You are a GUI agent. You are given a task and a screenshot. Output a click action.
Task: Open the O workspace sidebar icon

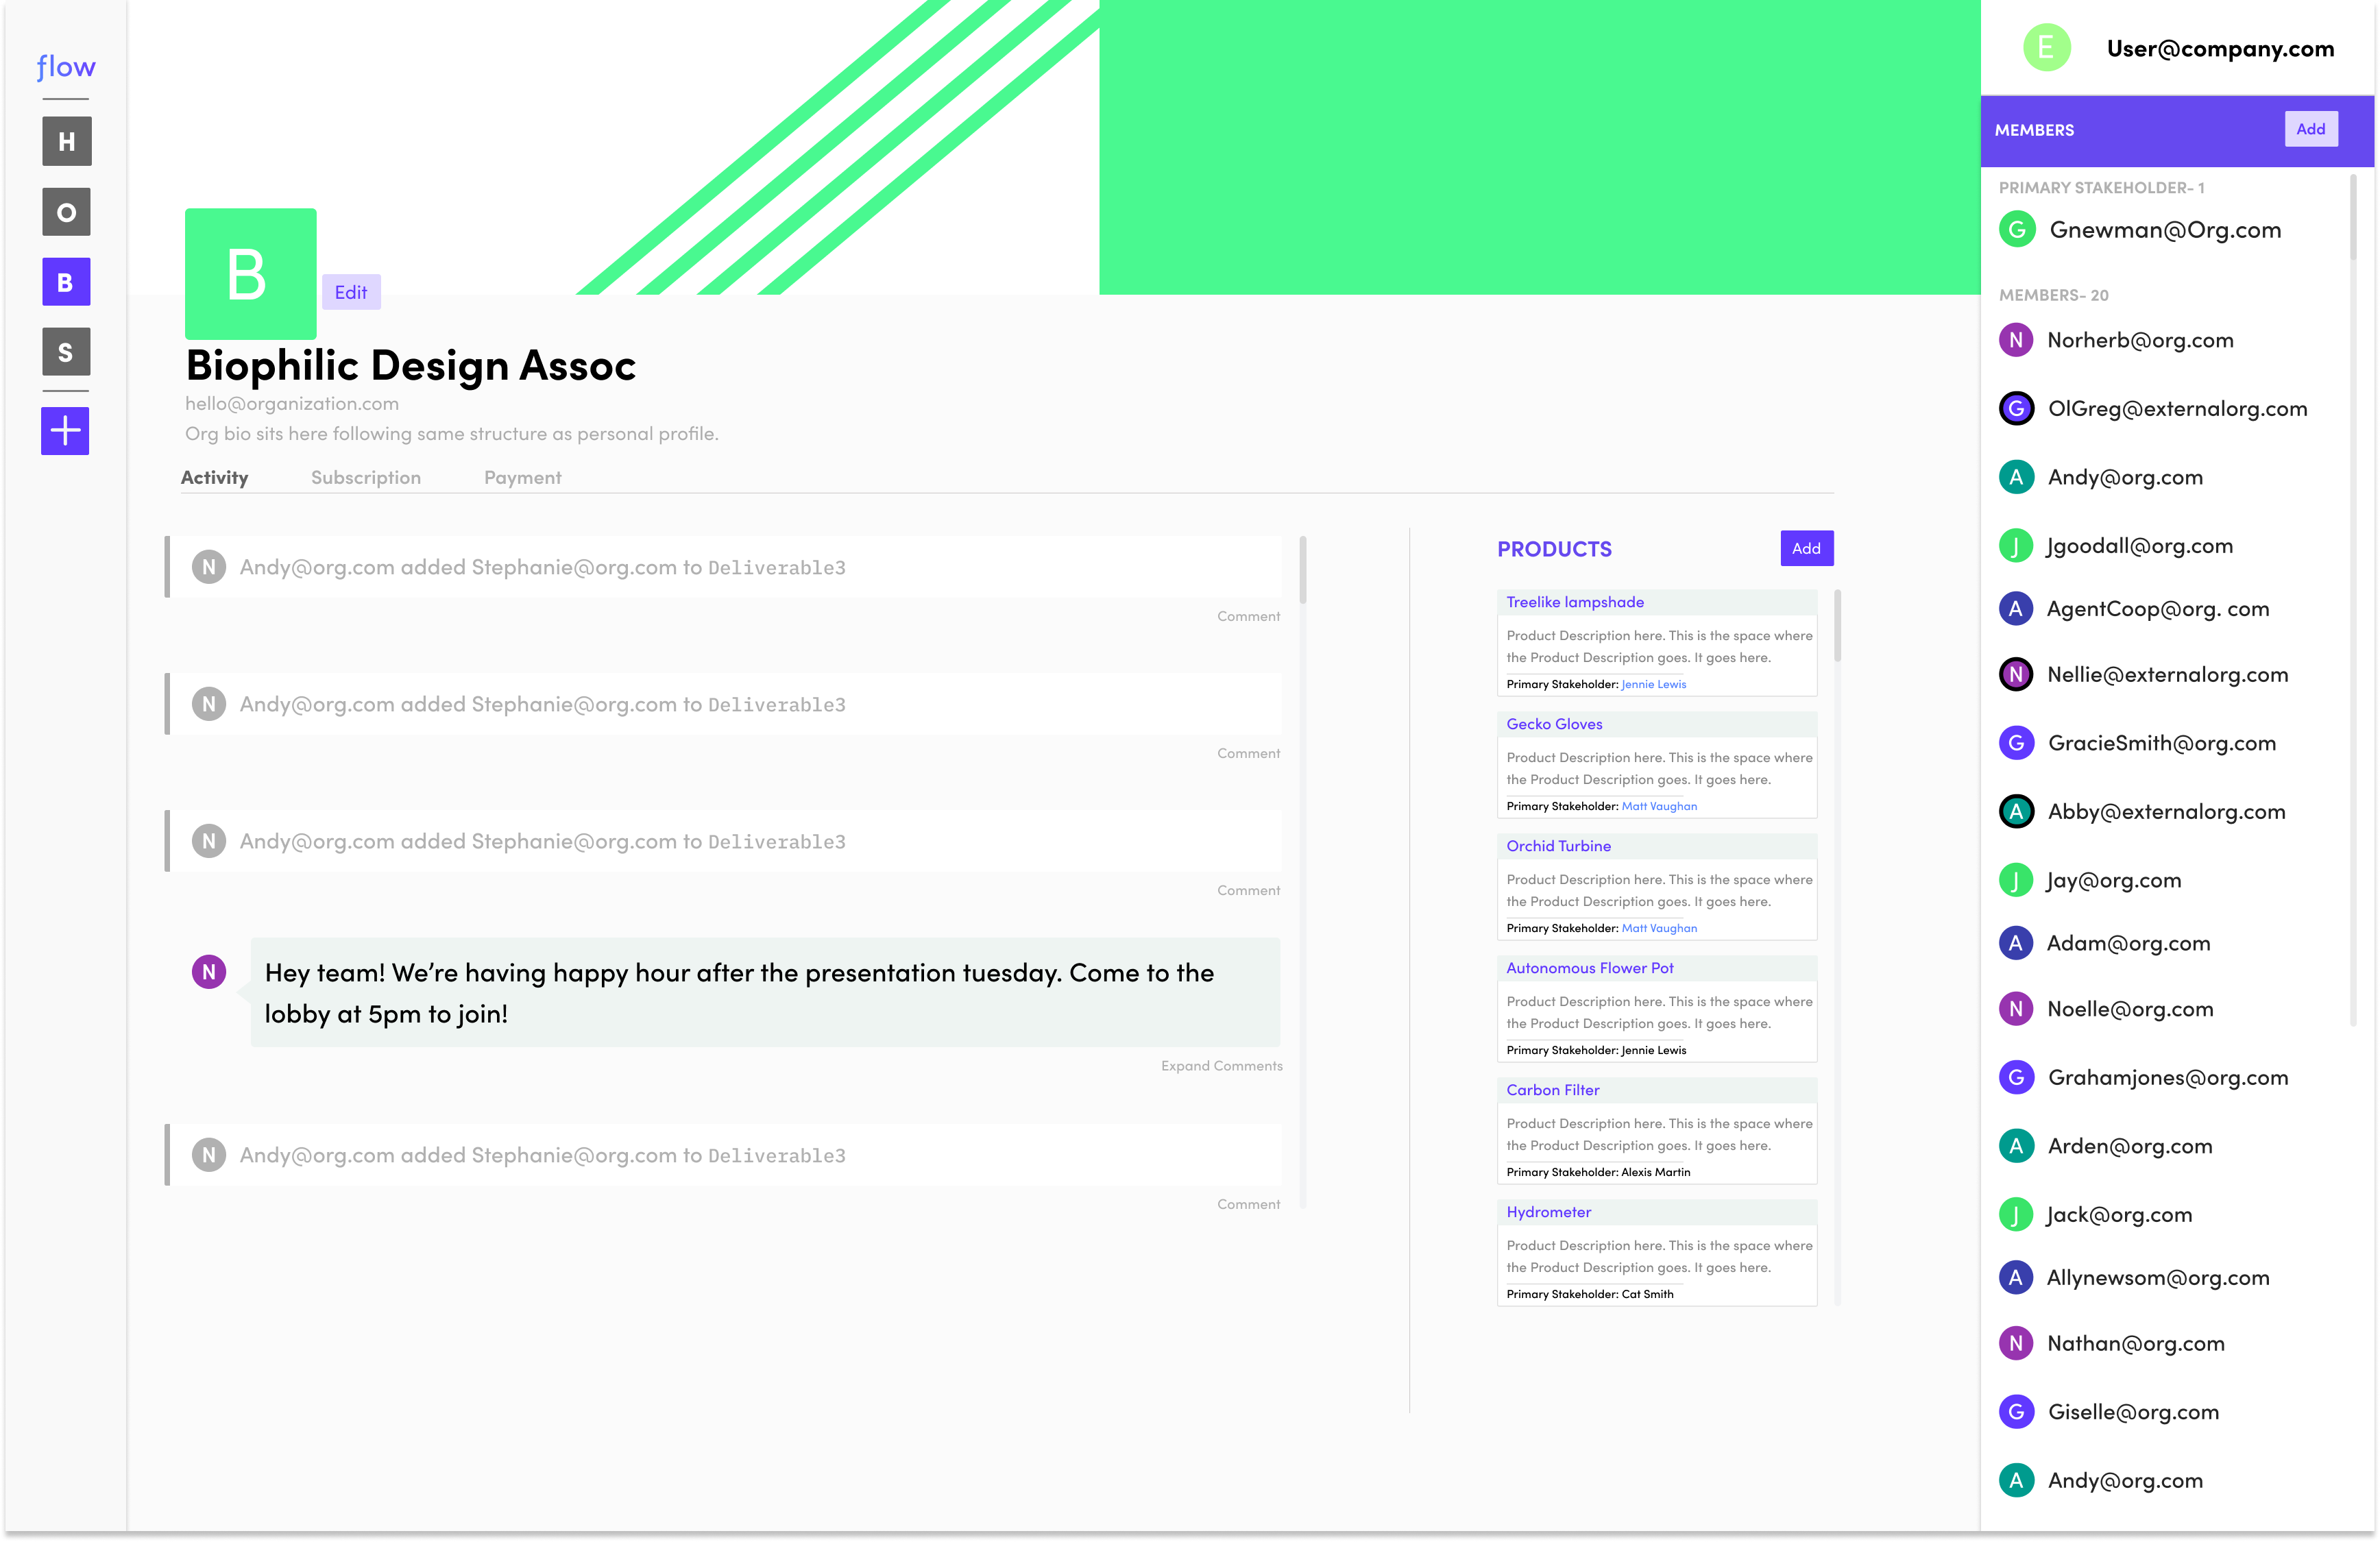point(66,212)
